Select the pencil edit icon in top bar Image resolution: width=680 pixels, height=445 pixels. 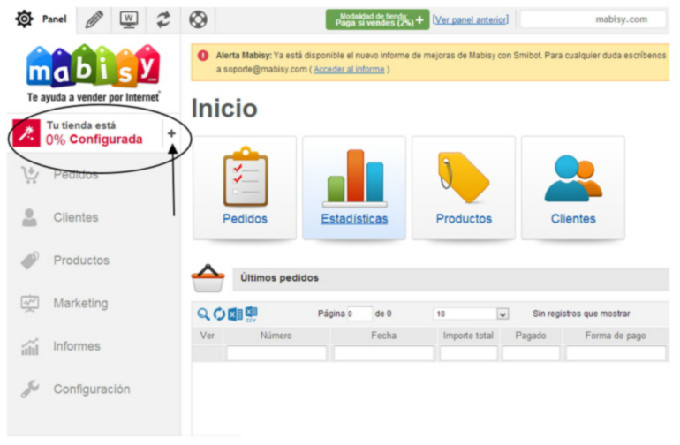click(x=94, y=19)
